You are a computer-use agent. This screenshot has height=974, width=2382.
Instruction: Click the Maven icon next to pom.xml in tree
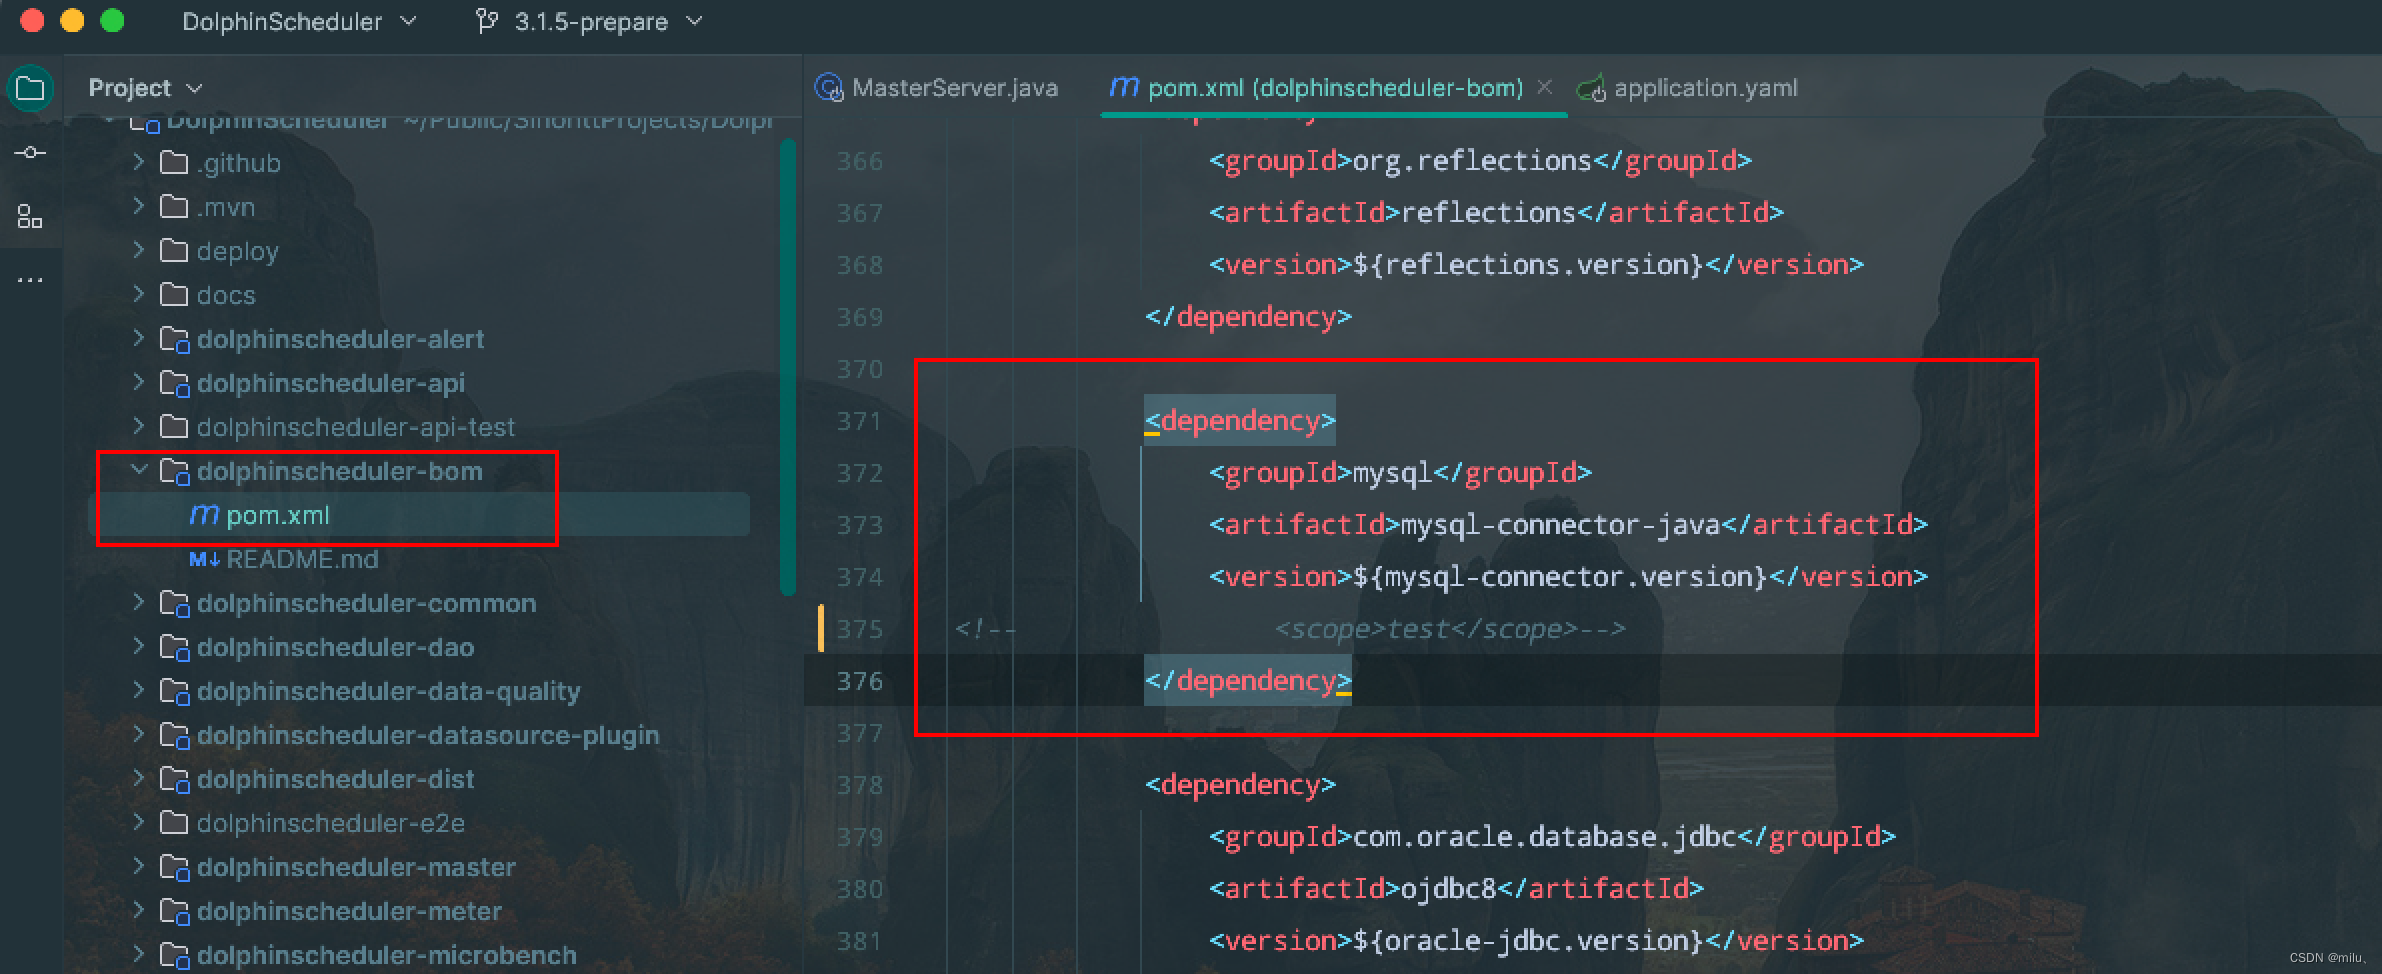(204, 514)
